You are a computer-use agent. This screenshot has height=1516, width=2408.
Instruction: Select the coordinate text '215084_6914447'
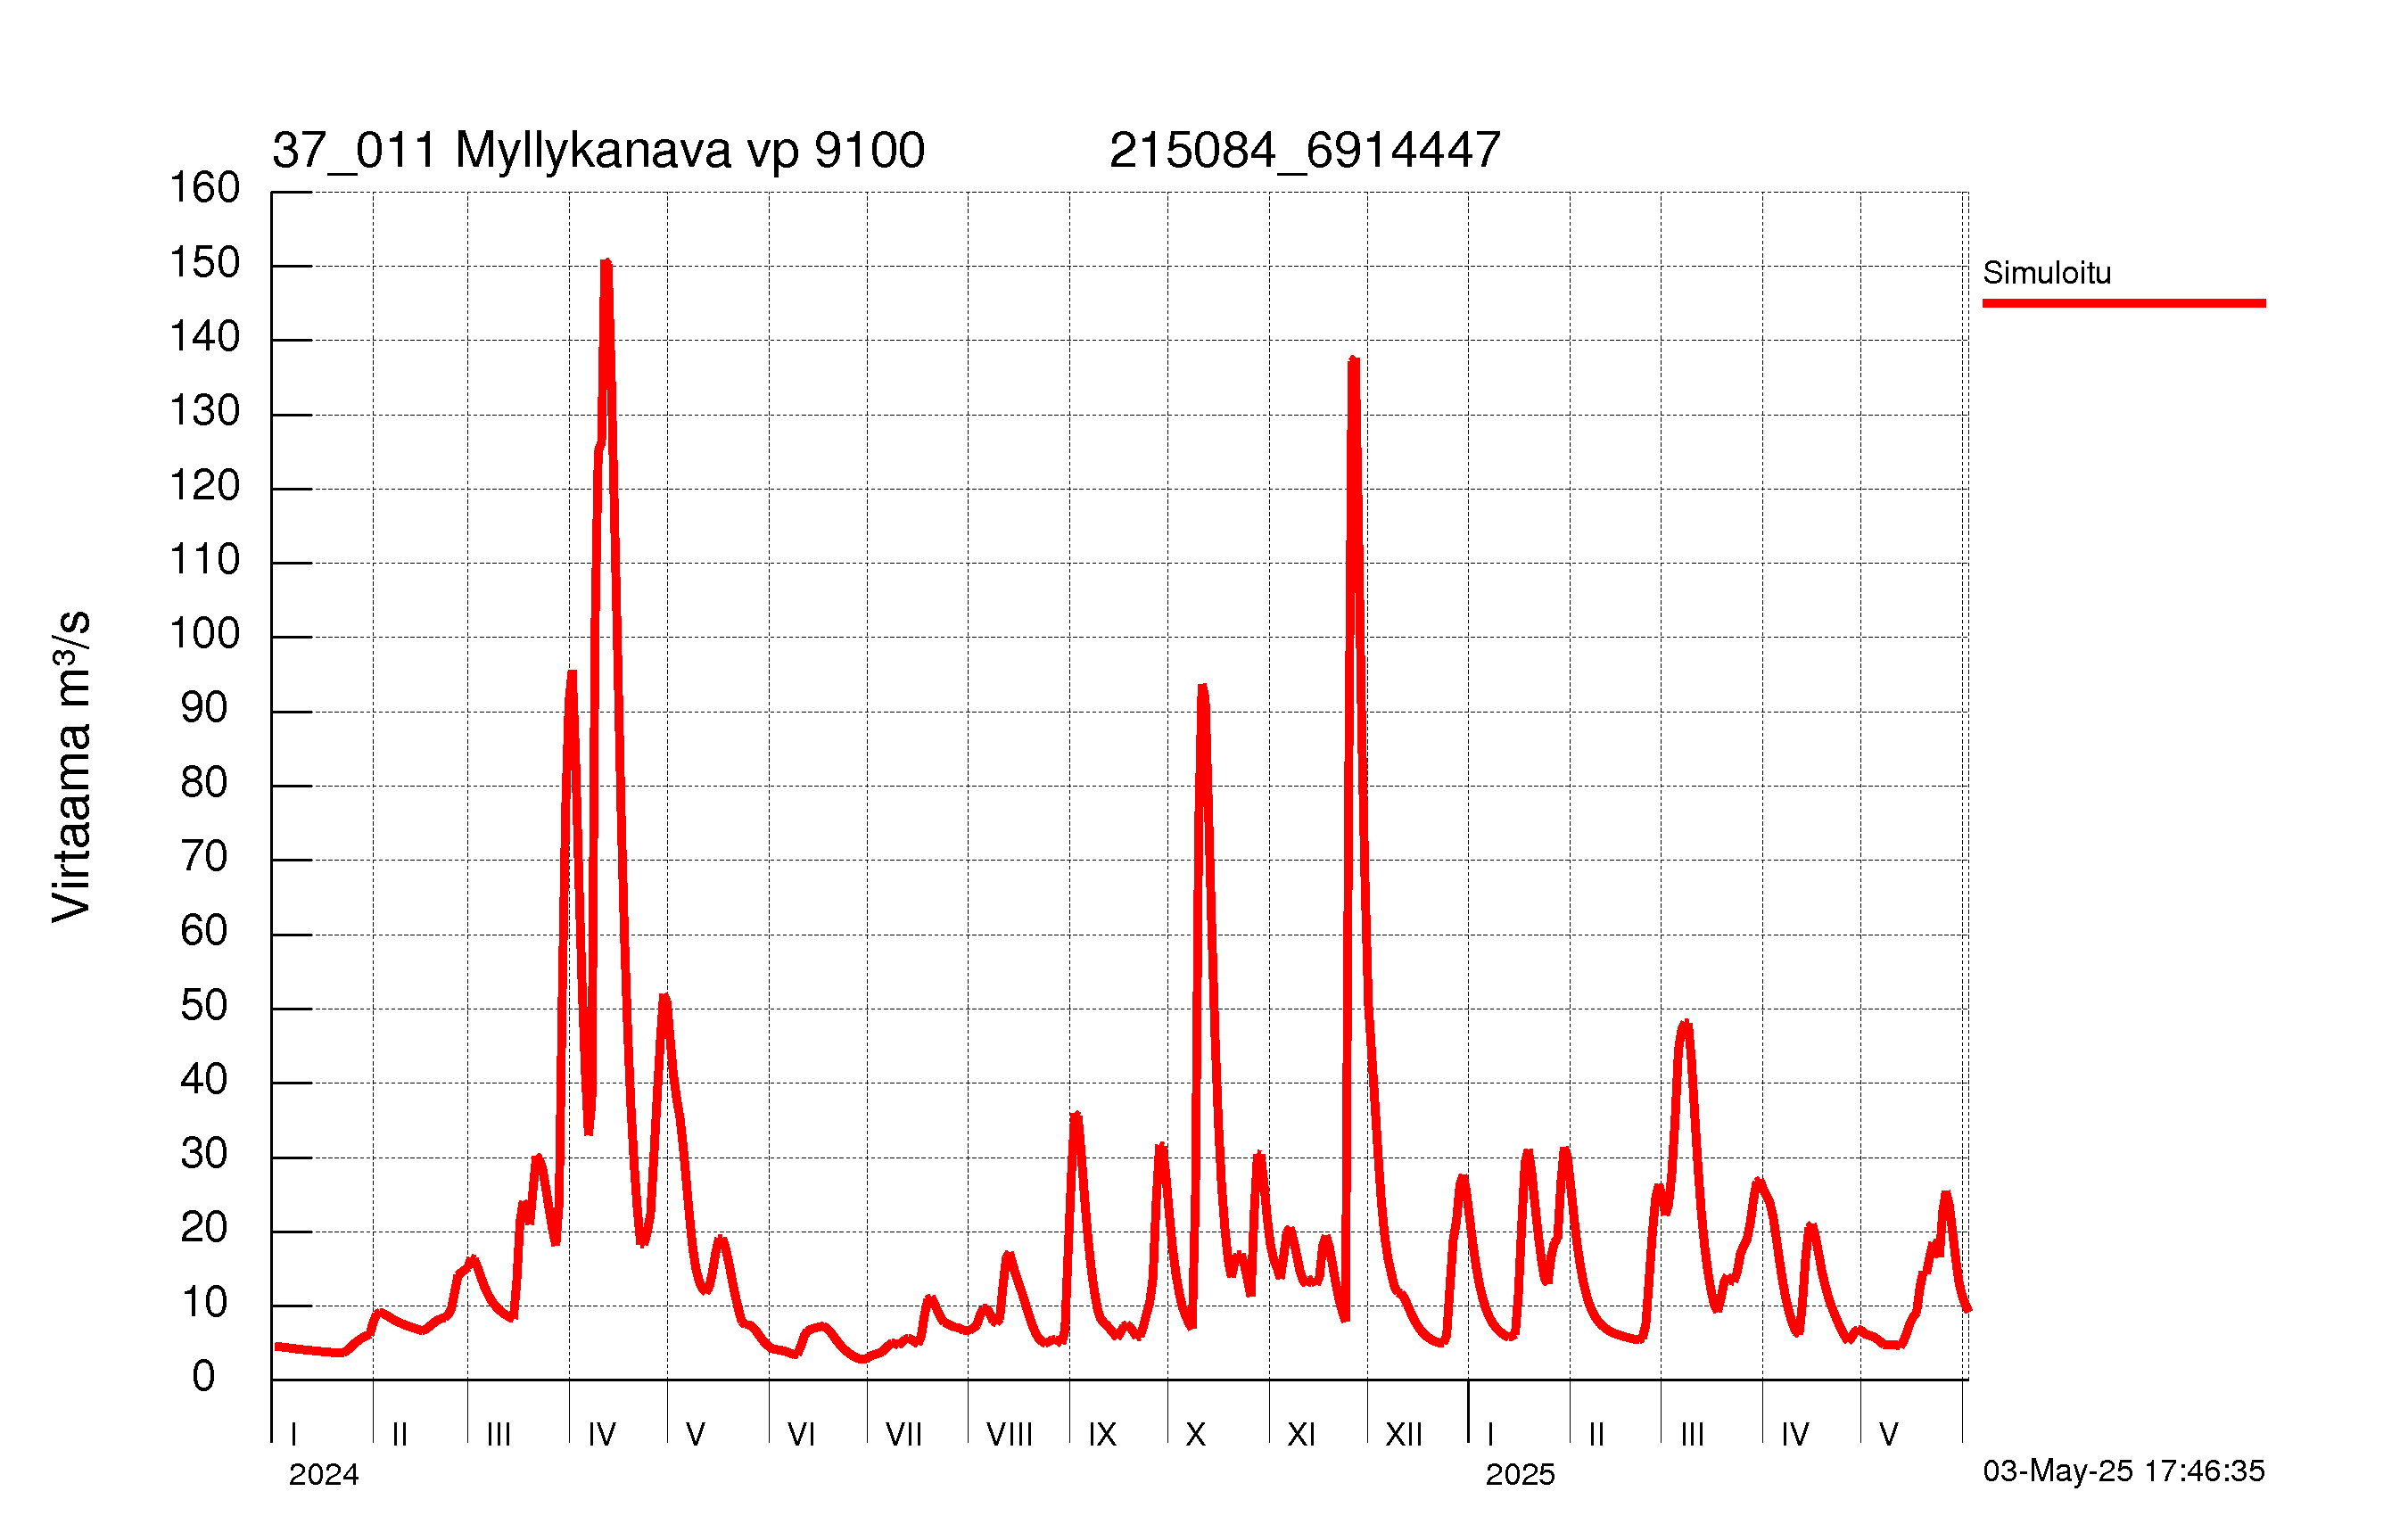(x=1305, y=151)
